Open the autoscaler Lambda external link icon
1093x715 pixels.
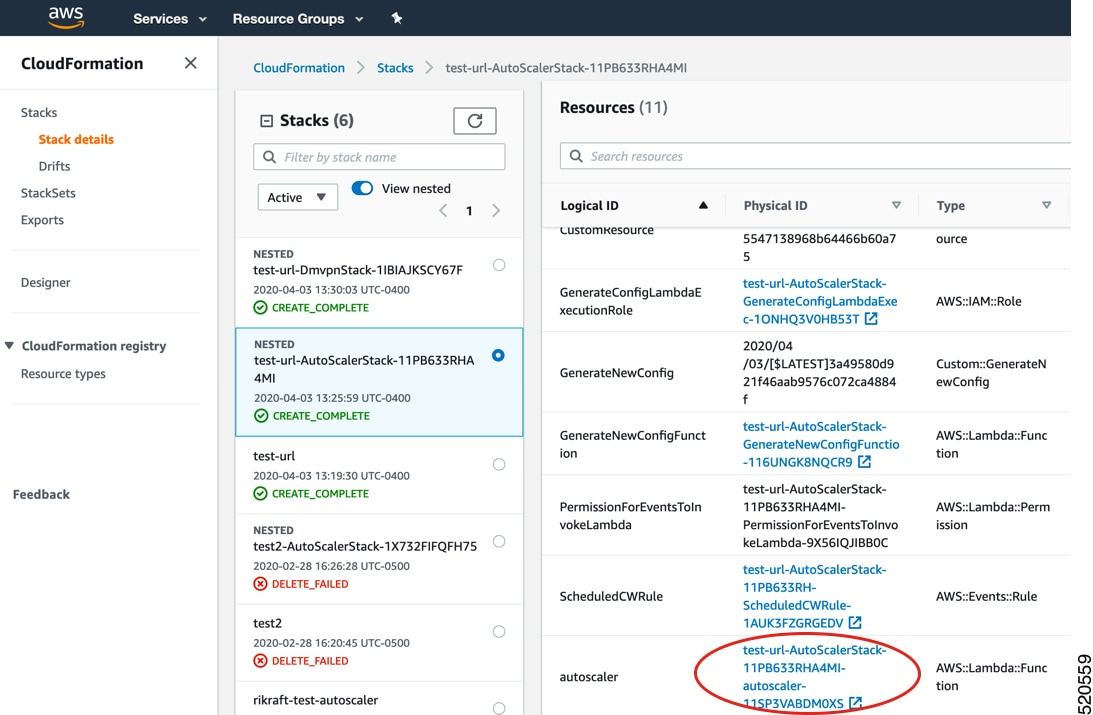[x=854, y=703]
